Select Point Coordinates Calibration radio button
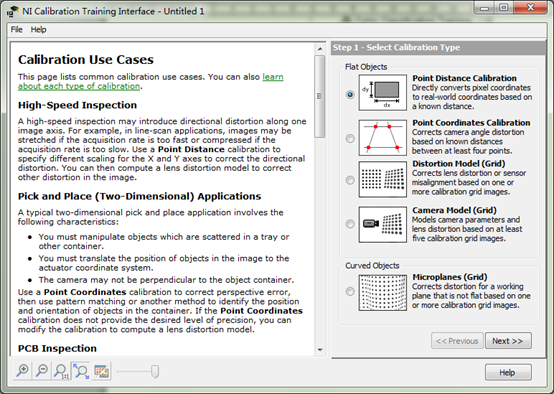554x394 pixels. (x=350, y=139)
